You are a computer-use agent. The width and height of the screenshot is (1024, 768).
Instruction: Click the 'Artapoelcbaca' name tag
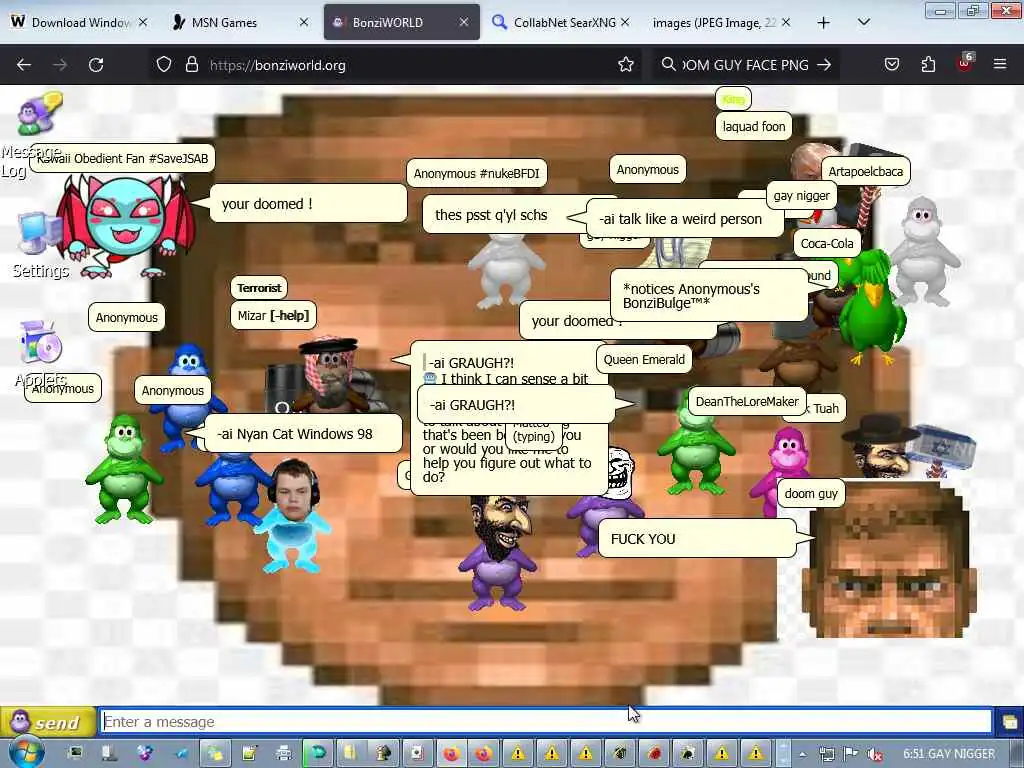point(865,172)
